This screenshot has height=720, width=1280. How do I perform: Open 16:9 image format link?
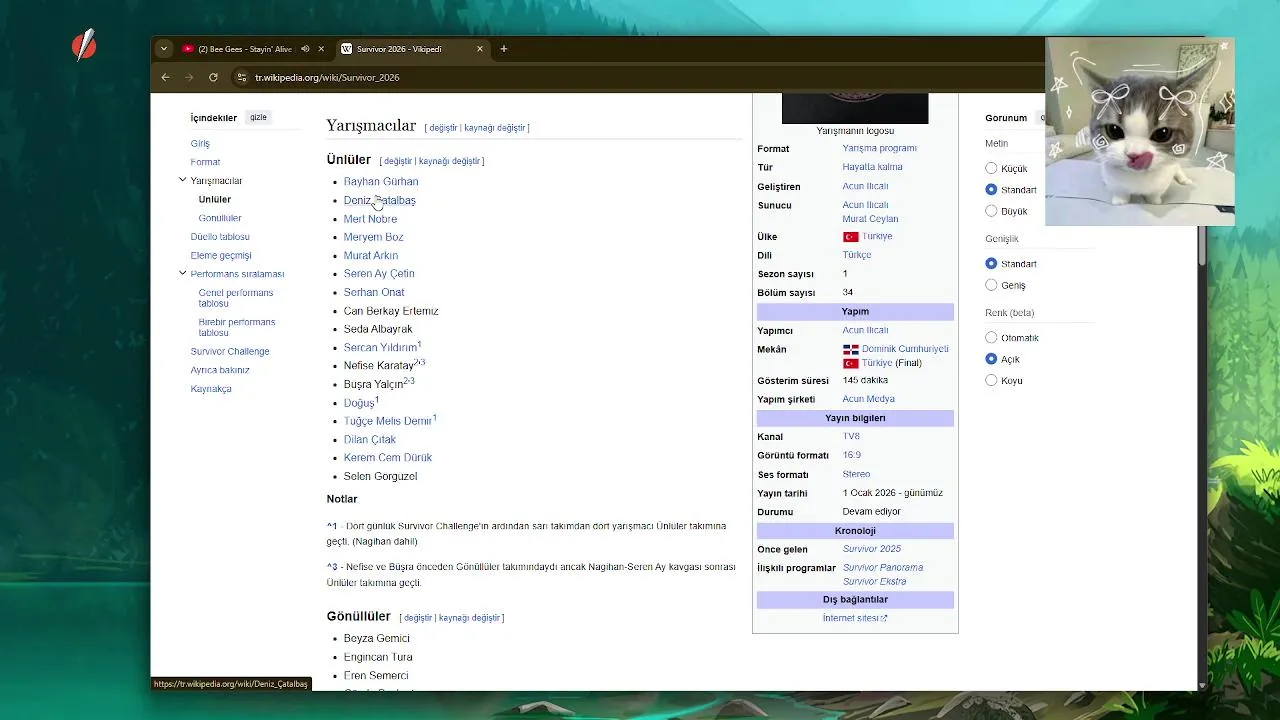pyautogui.click(x=851, y=455)
